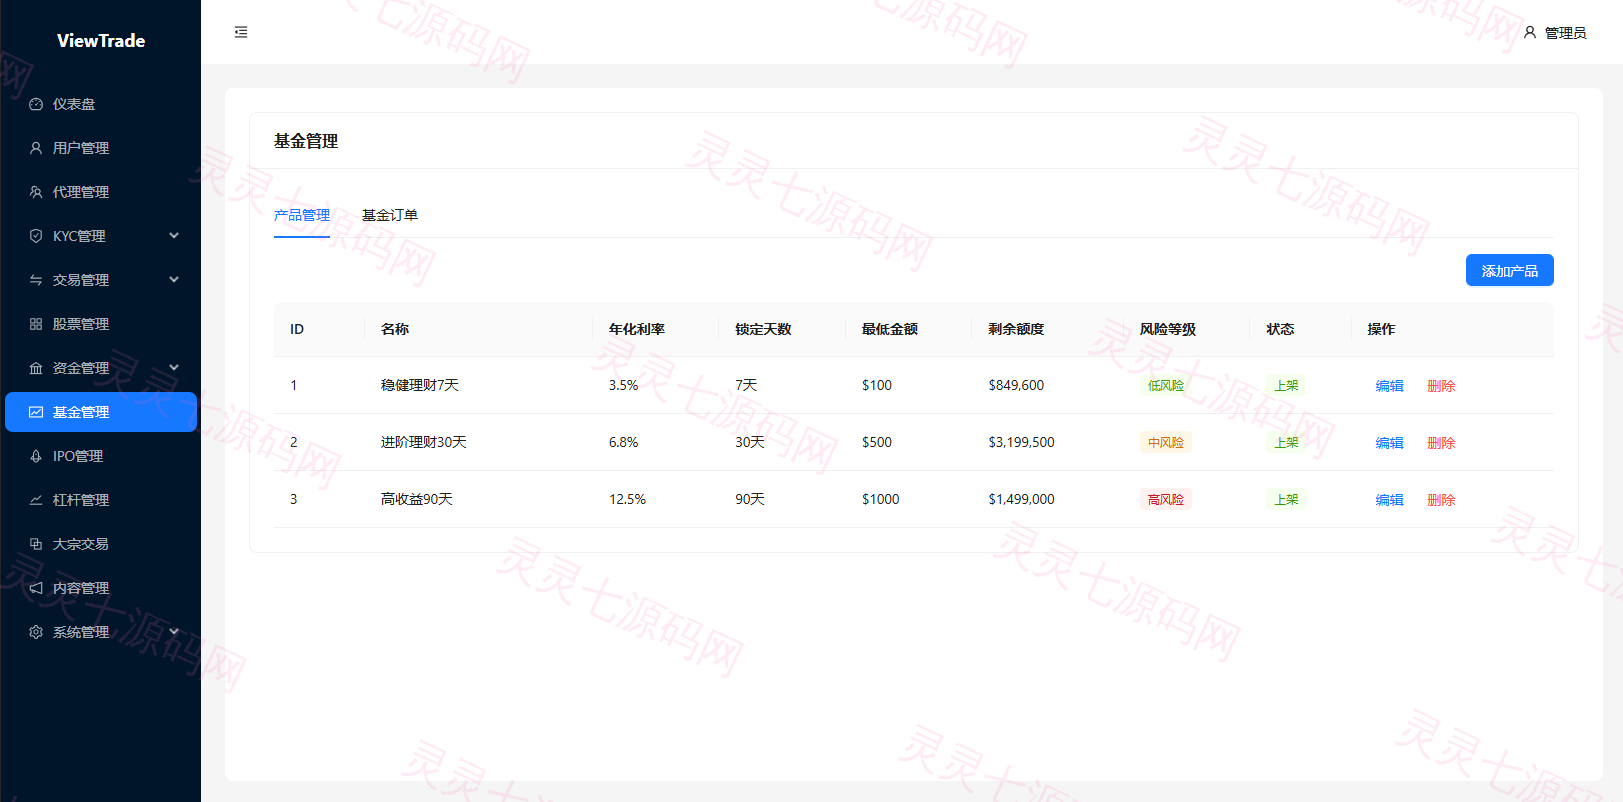Click the gear icon beside 系统管理
This screenshot has width=1623, height=802.
tap(36, 632)
